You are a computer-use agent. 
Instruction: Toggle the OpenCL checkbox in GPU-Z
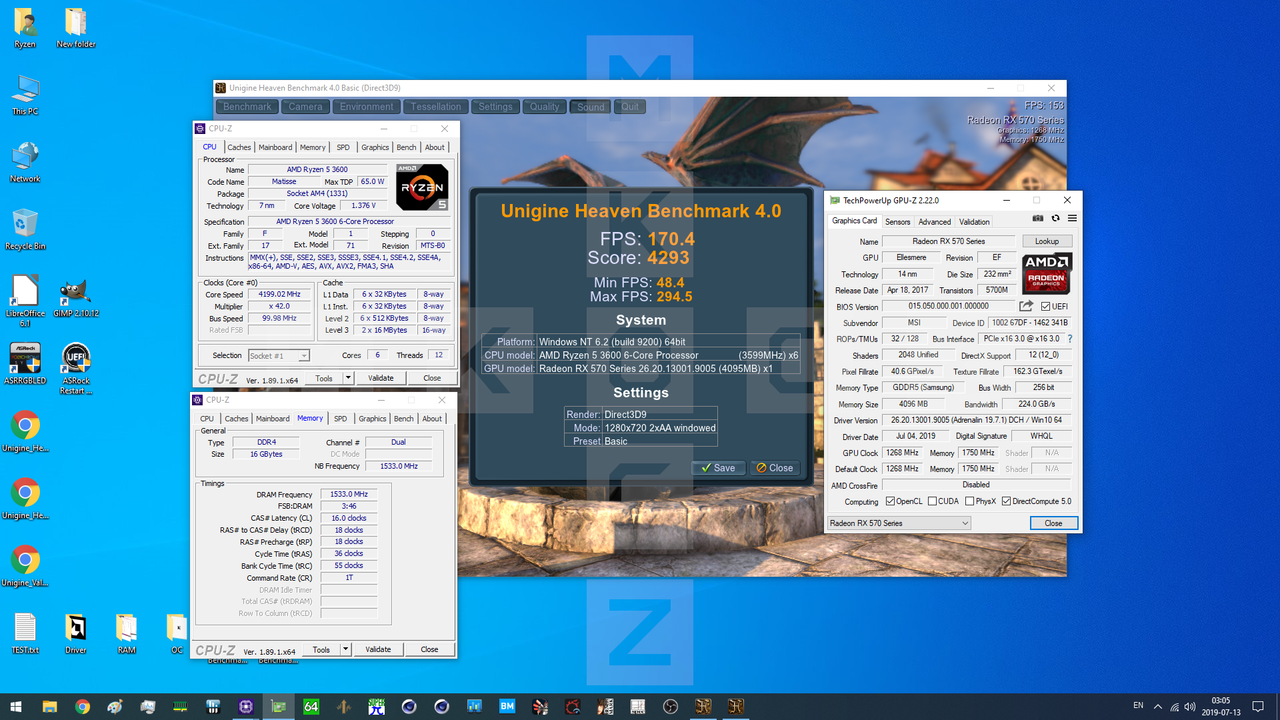click(891, 501)
